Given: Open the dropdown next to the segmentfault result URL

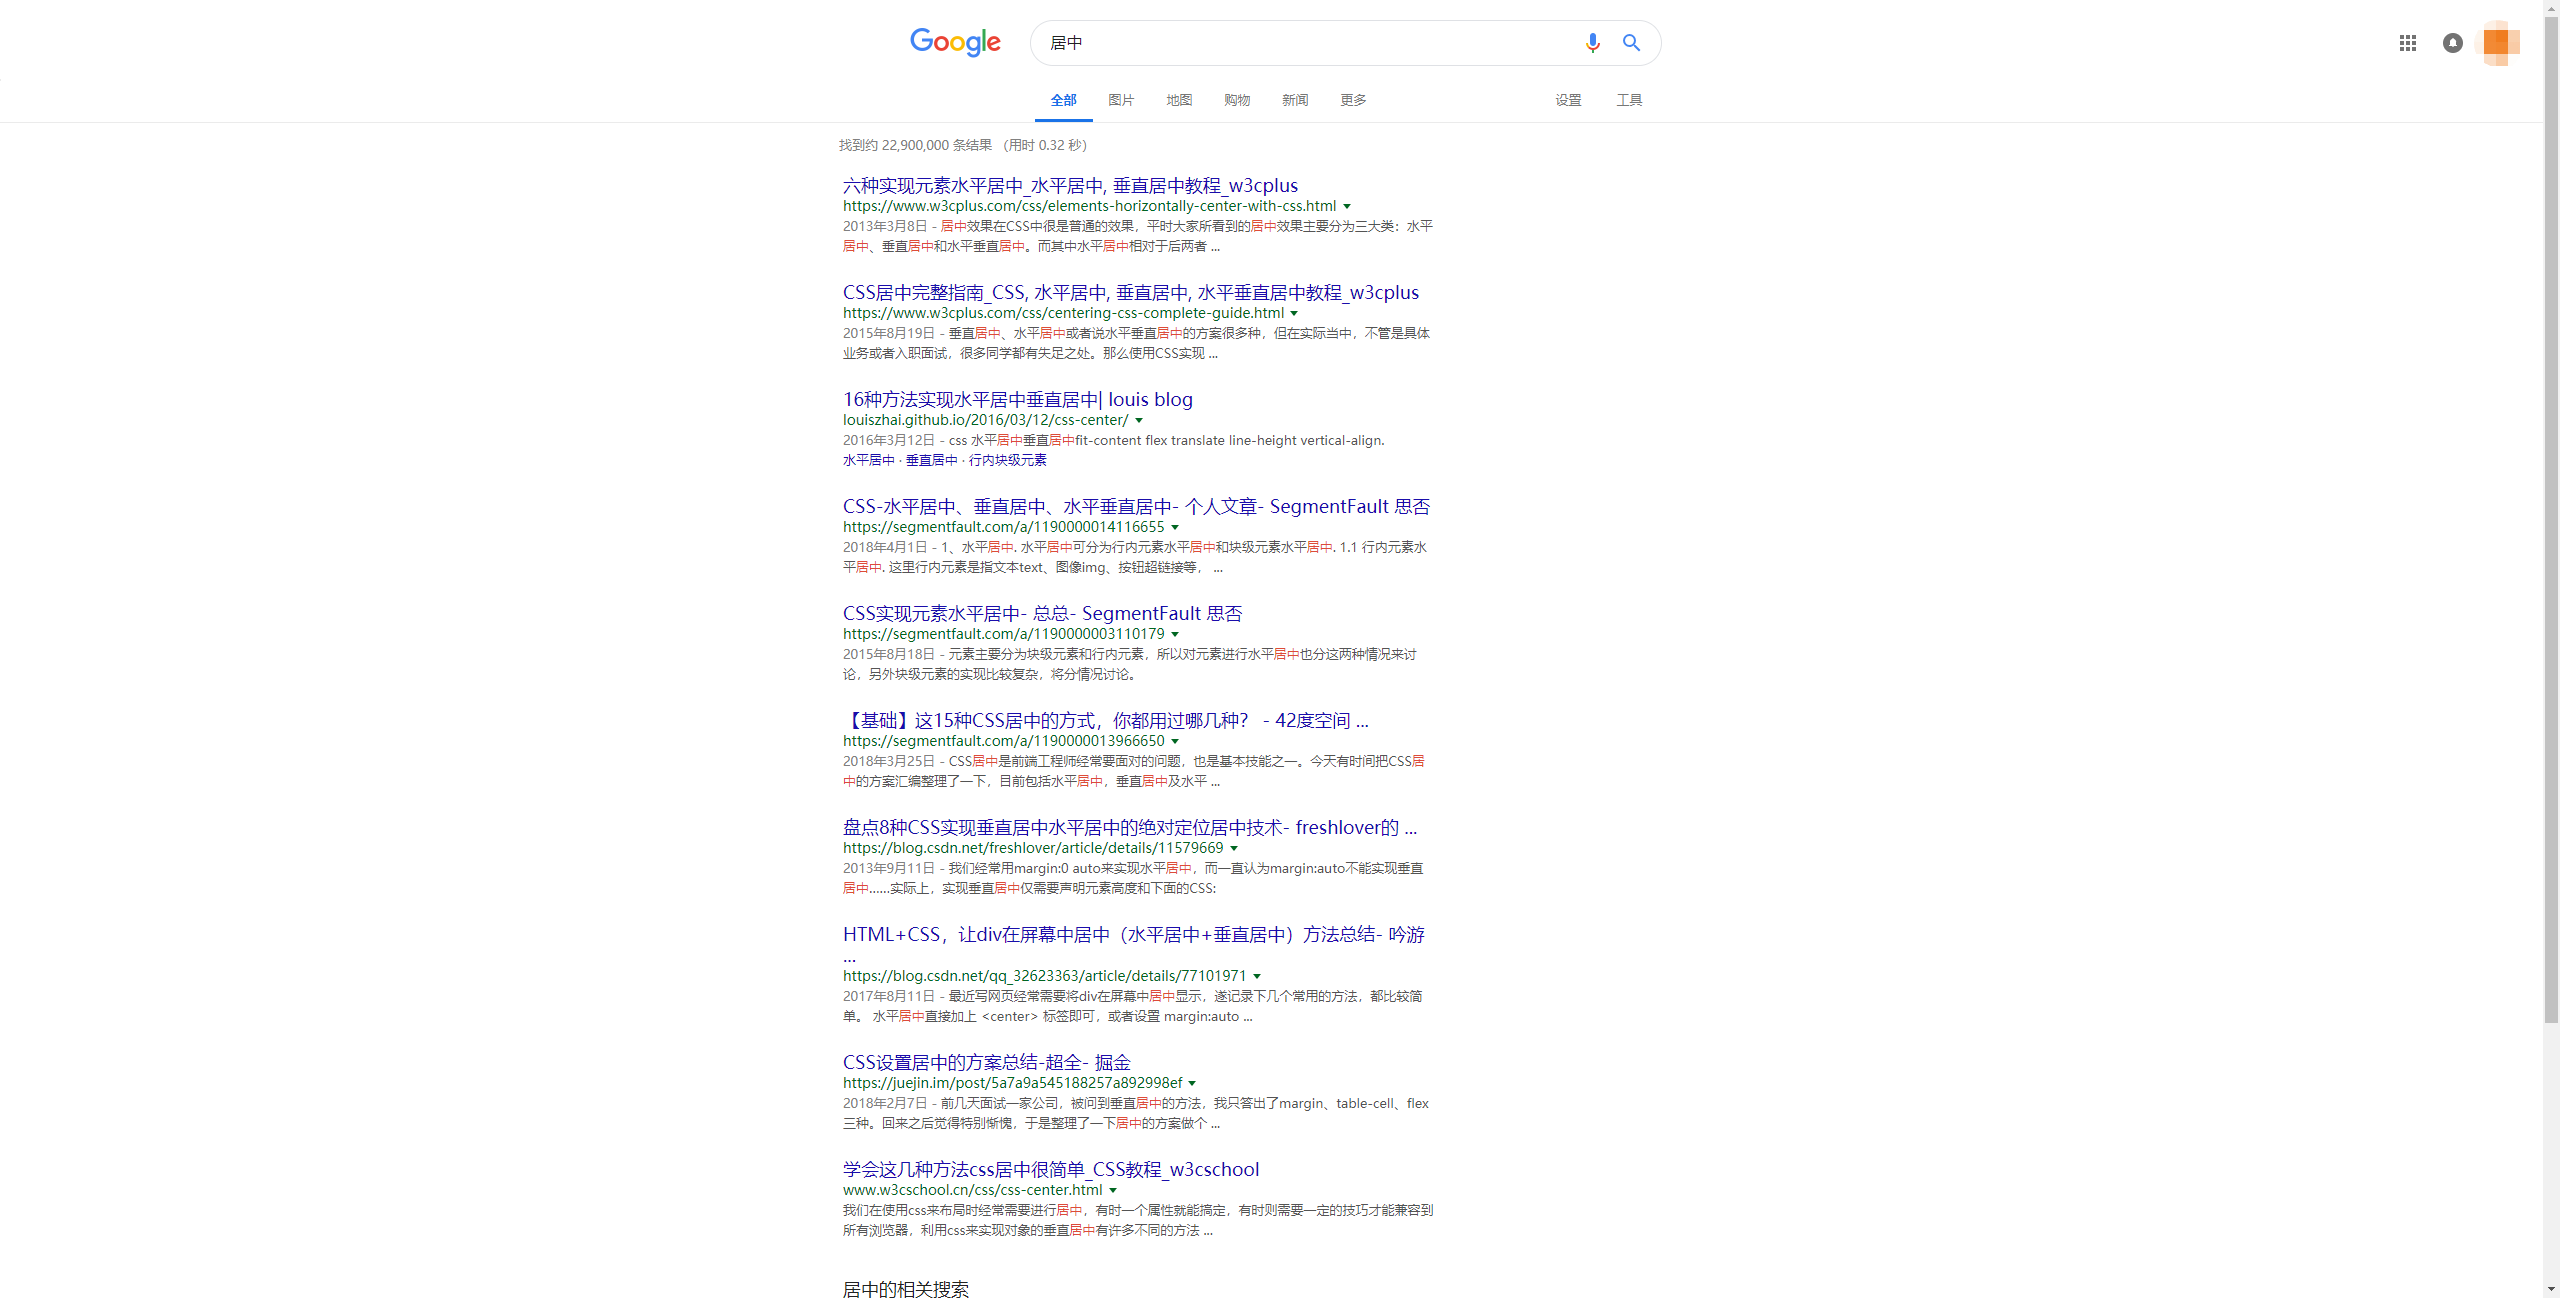Looking at the screenshot, I should (1176, 527).
